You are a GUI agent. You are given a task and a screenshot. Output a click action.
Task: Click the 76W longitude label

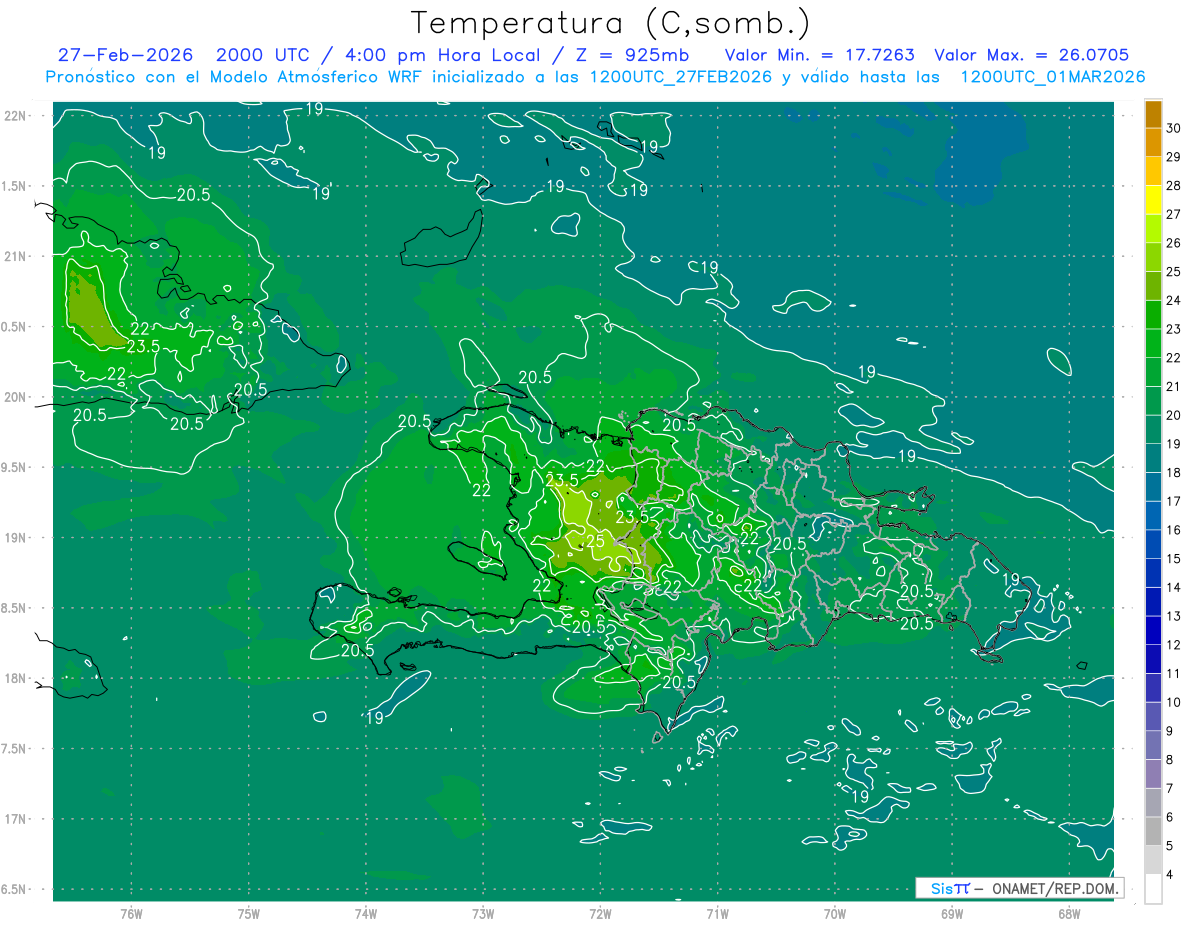(131, 913)
